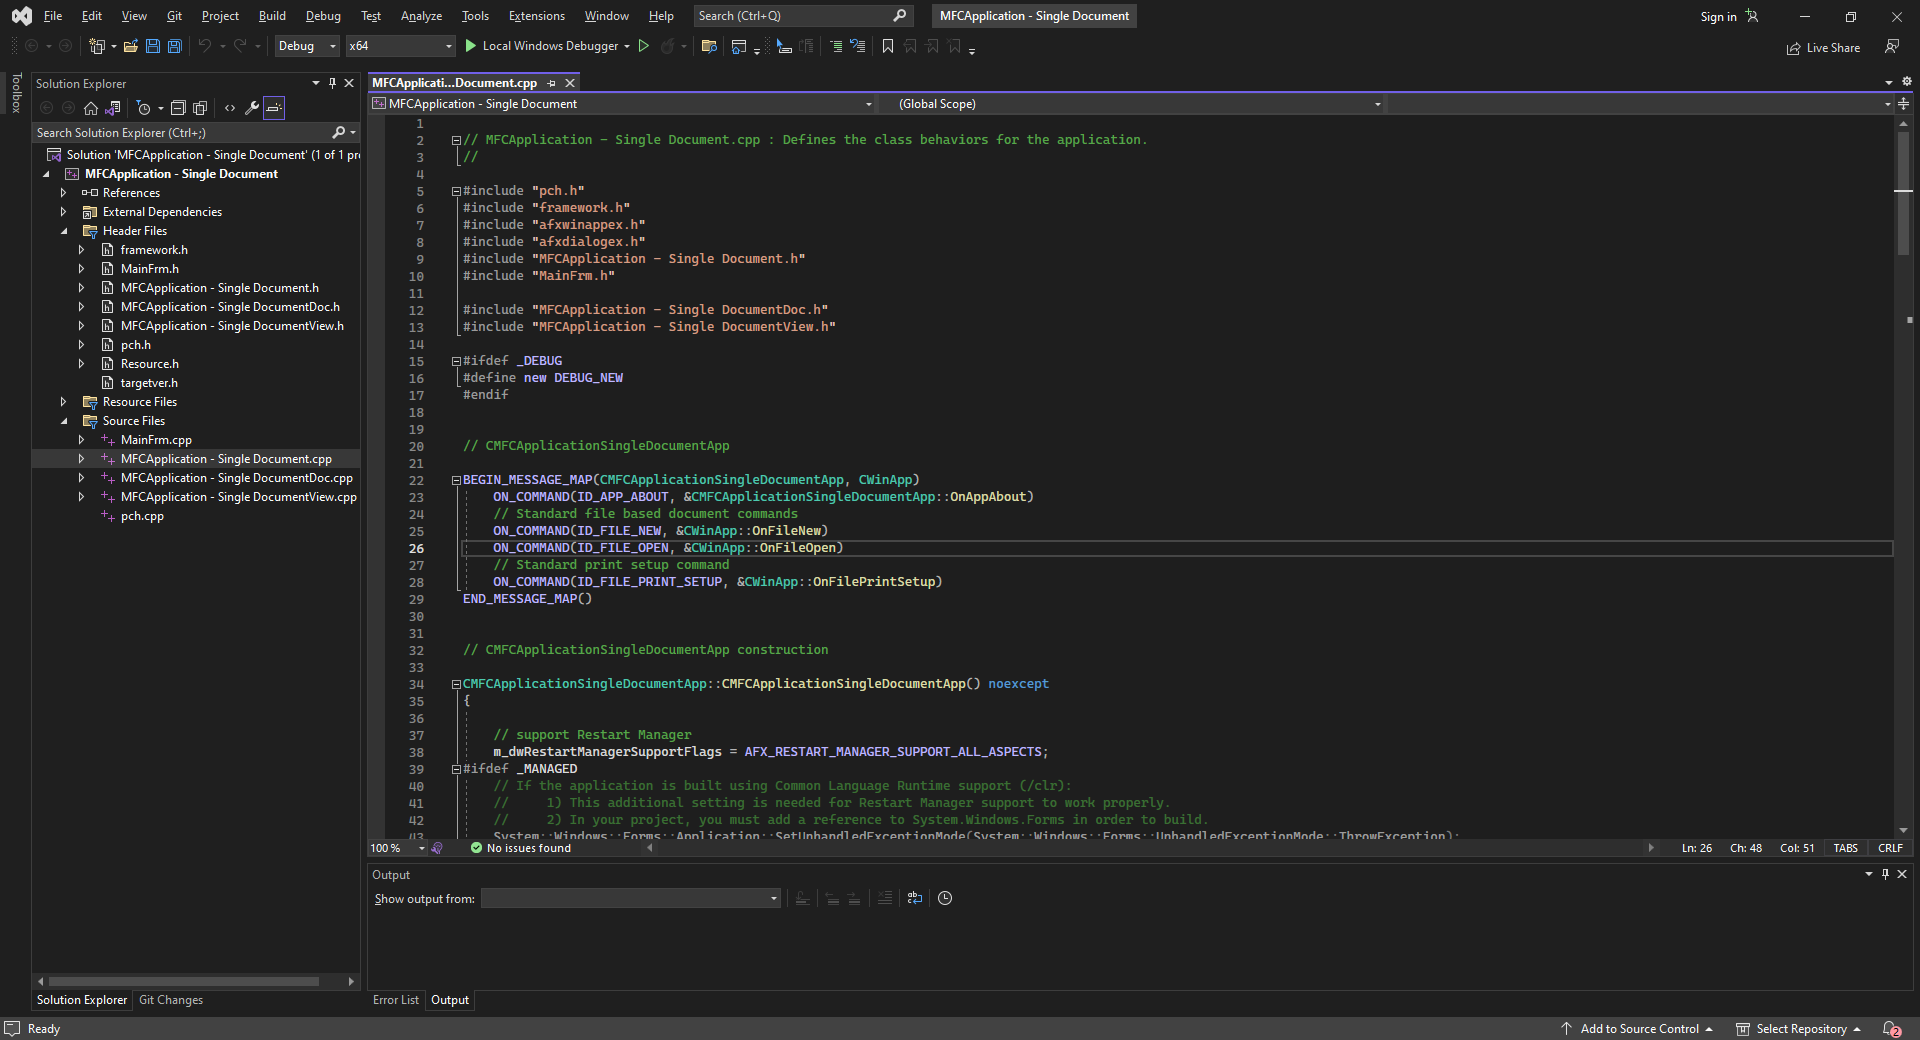This screenshot has width=1920, height=1040.
Task: Select MainFrm.cpp in Source Files
Action: (156, 440)
